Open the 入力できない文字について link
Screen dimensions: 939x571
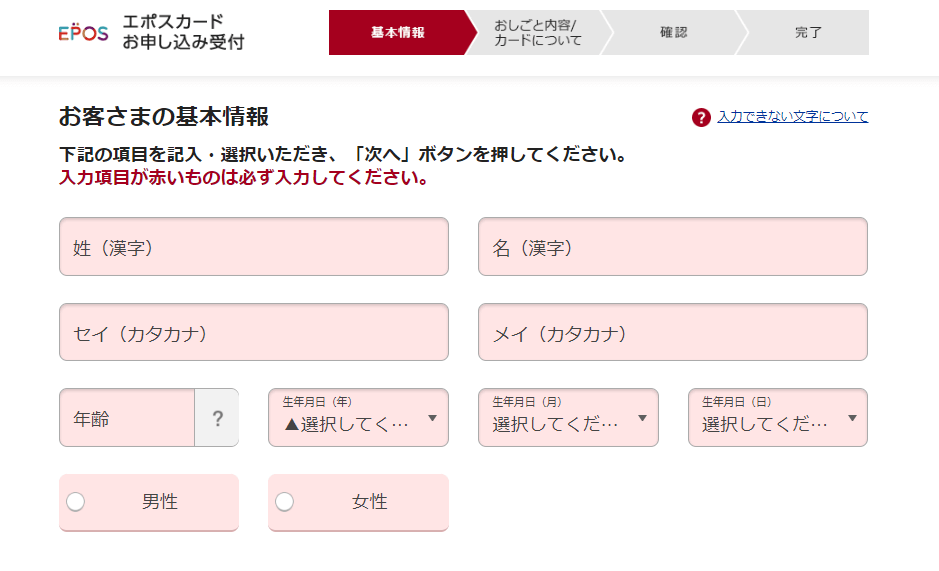click(x=792, y=117)
